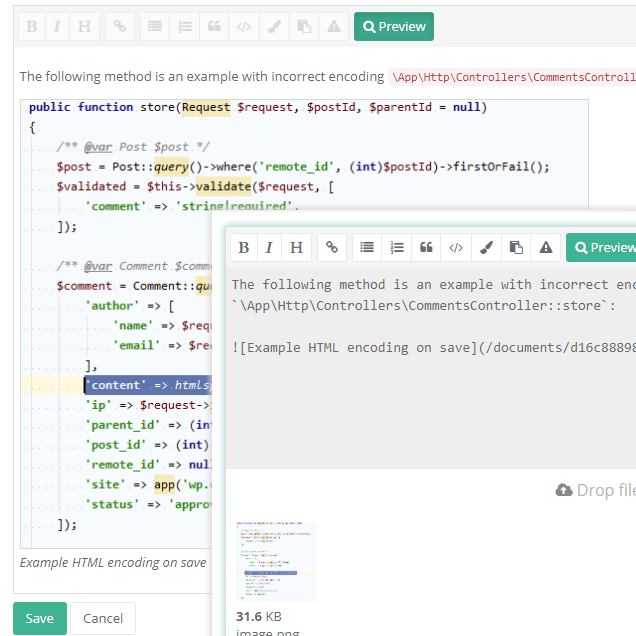
Task: Insert bulleted list in front editor
Action: point(367,247)
